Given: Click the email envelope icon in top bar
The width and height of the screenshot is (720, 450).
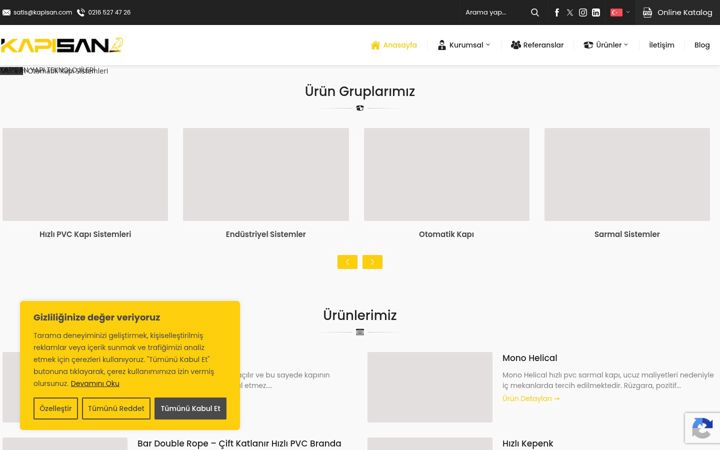Looking at the screenshot, I should [6, 12].
